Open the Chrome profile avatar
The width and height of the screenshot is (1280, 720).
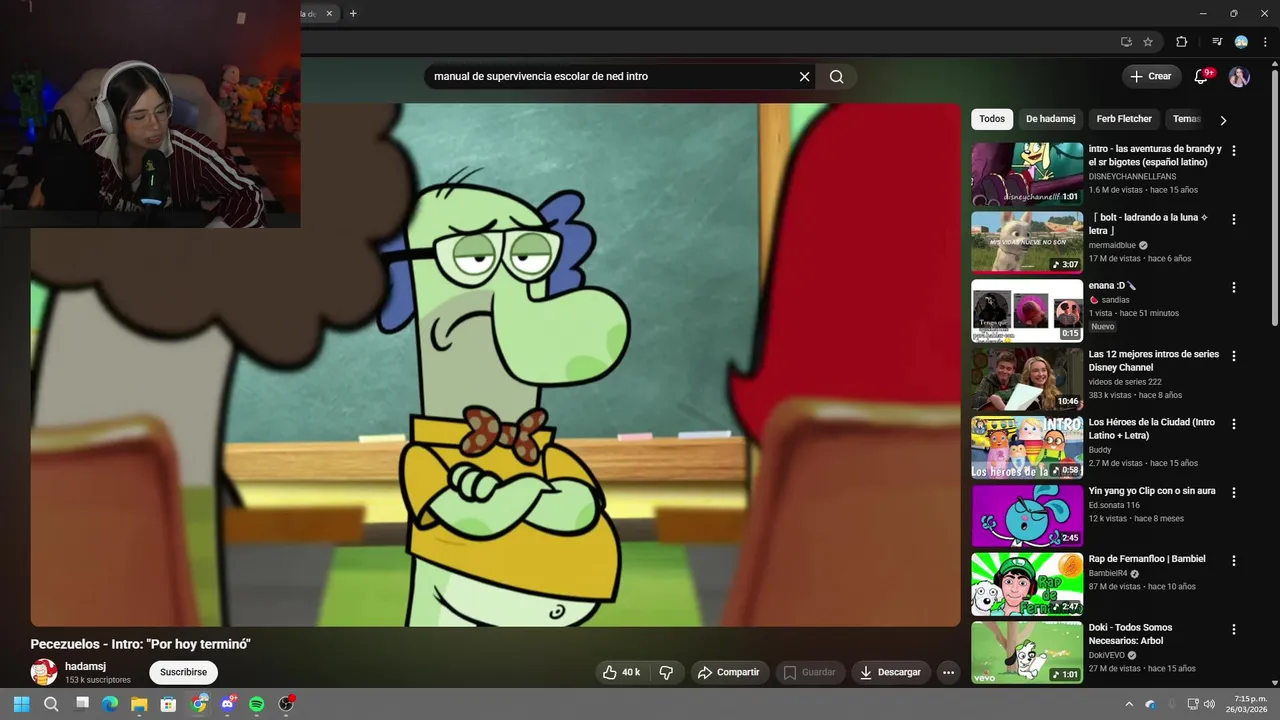coord(1241,42)
